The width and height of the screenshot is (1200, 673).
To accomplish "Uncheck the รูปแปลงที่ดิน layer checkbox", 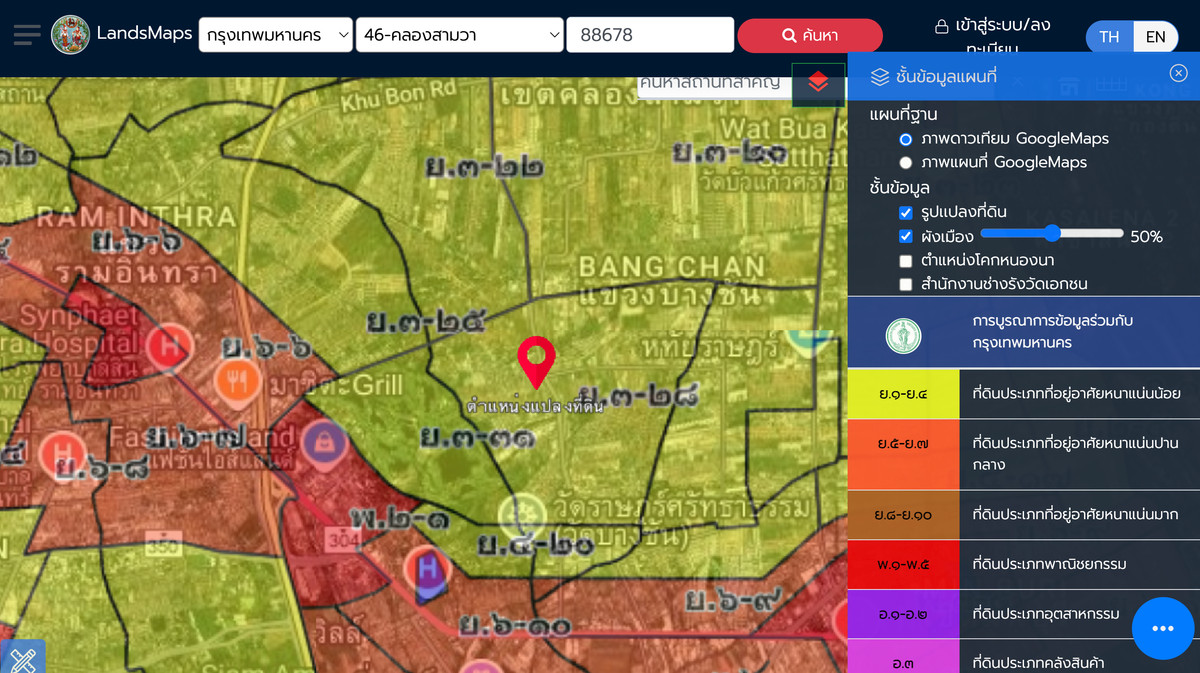I will (x=906, y=213).
